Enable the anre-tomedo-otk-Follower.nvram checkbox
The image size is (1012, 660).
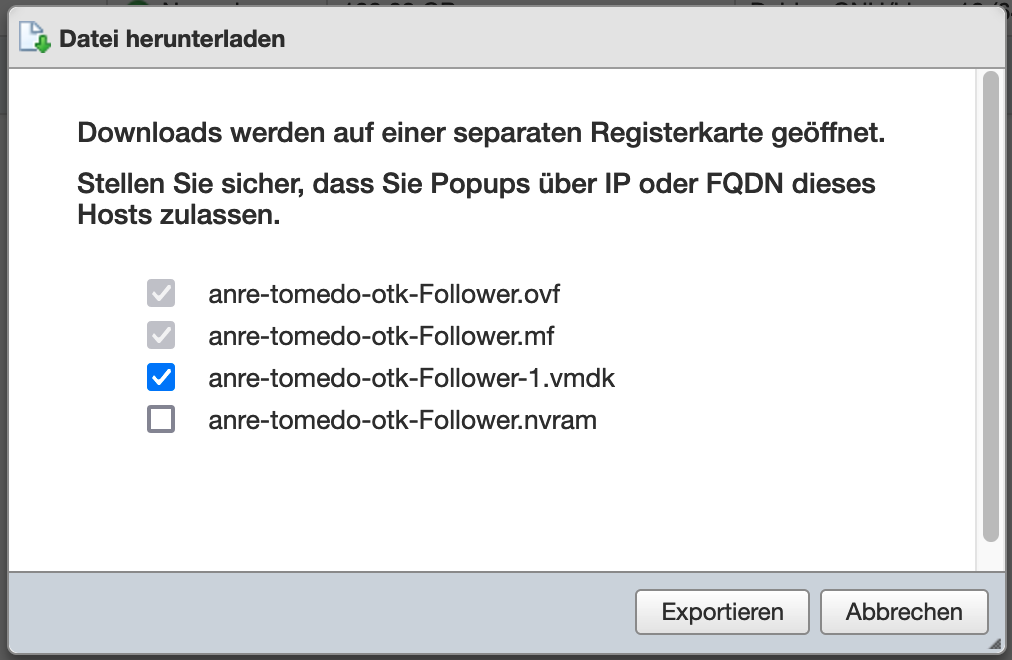pyautogui.click(x=161, y=419)
